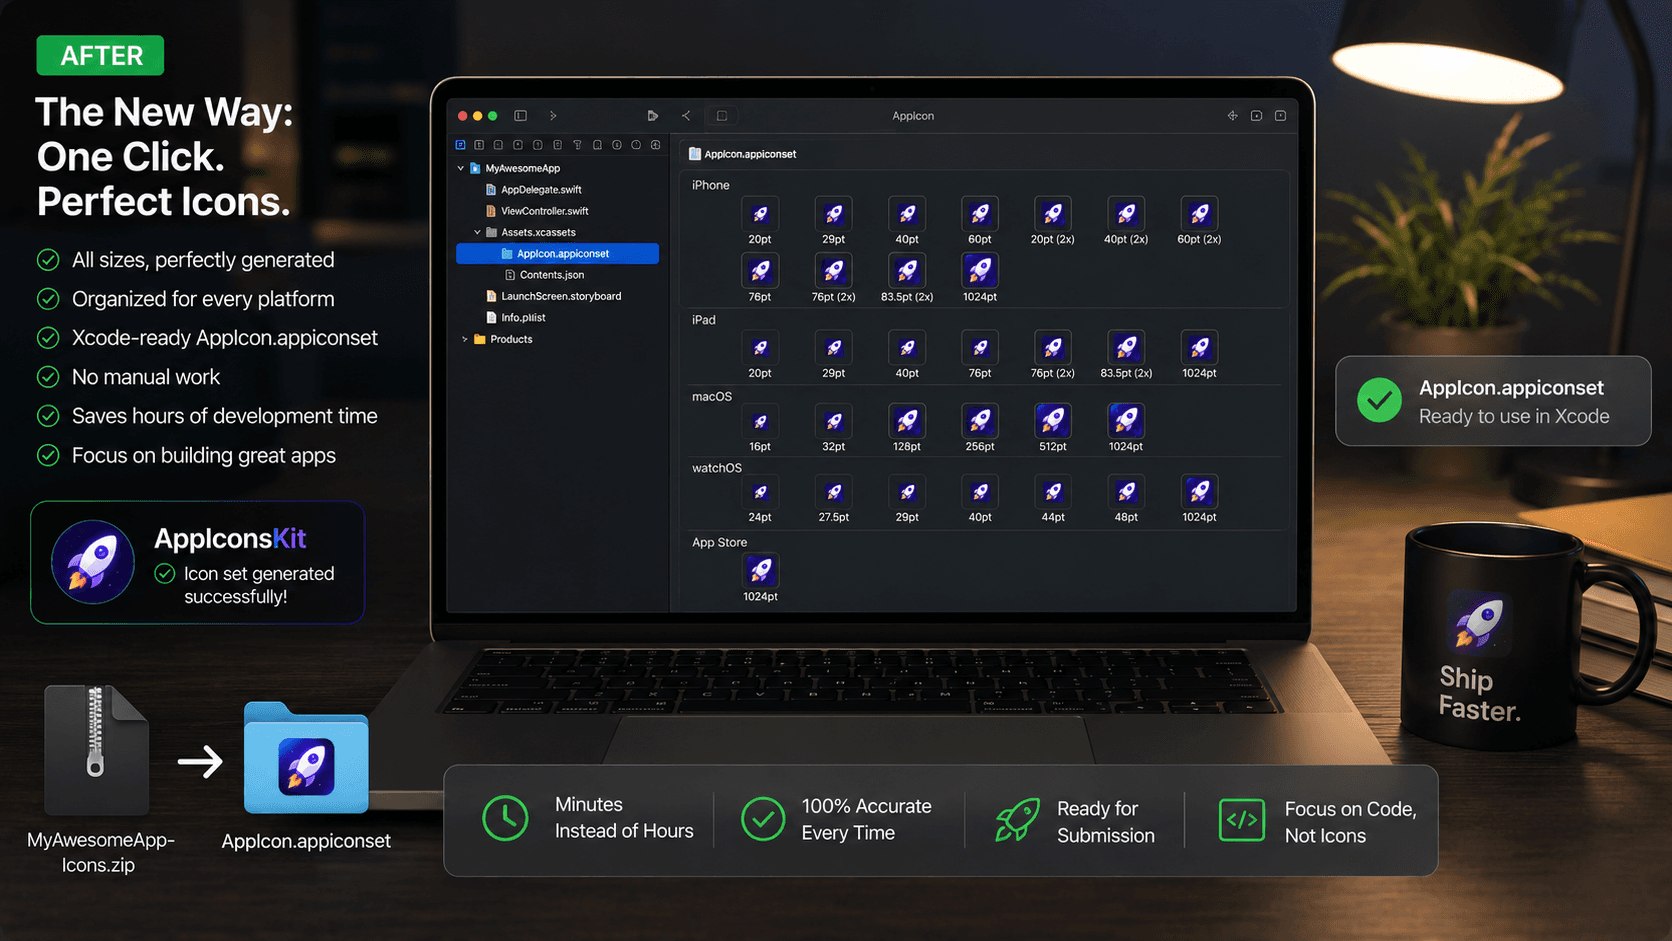Select the macOS 16pt icon
The height and width of the screenshot is (941, 1672).
click(x=760, y=421)
